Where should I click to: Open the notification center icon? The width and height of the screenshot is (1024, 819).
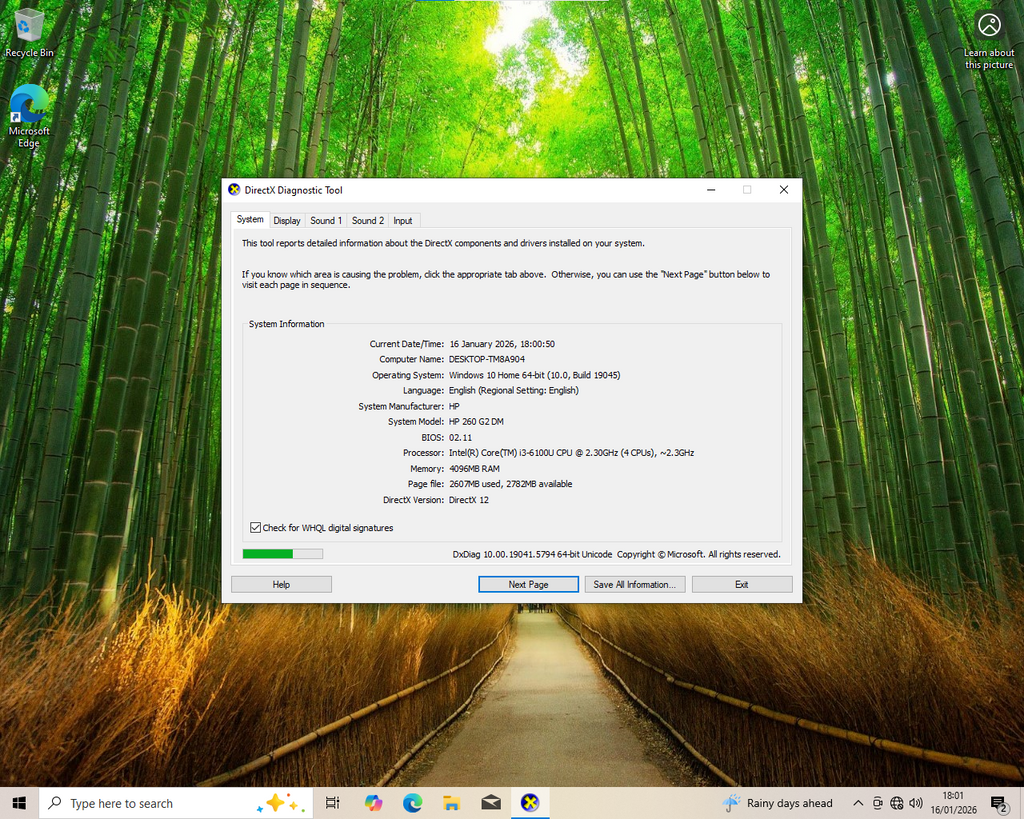pos(997,803)
